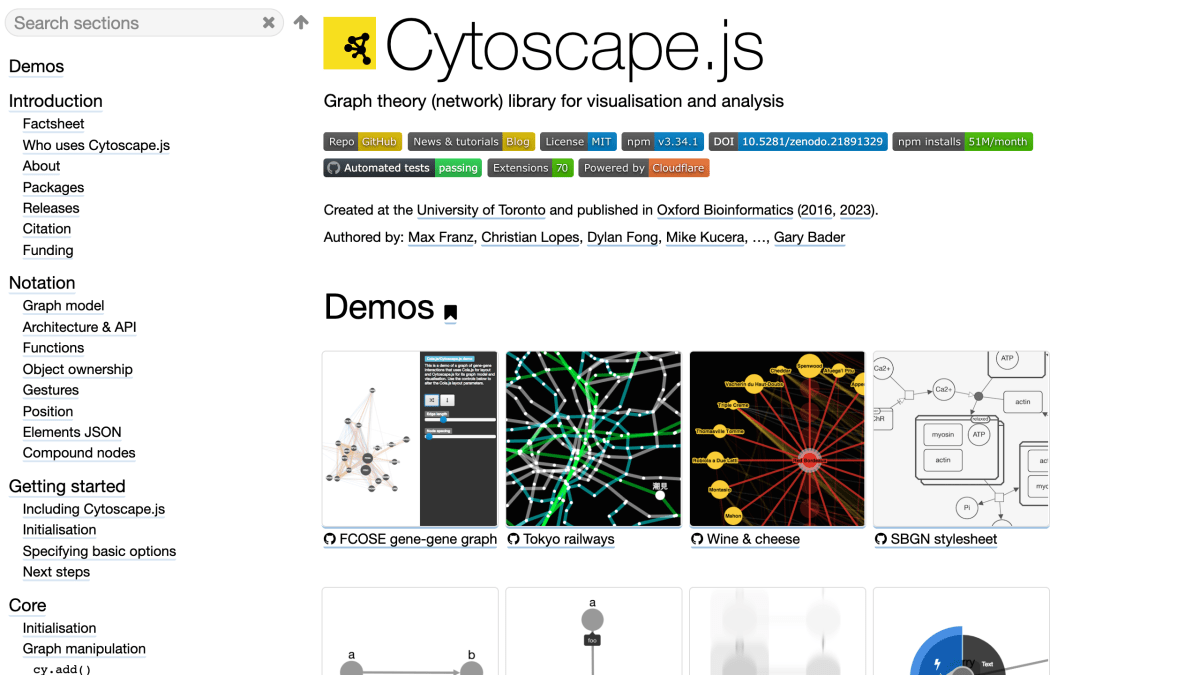The width and height of the screenshot is (1200, 675).
Task: Clear the search sections field
Action: click(x=269, y=23)
